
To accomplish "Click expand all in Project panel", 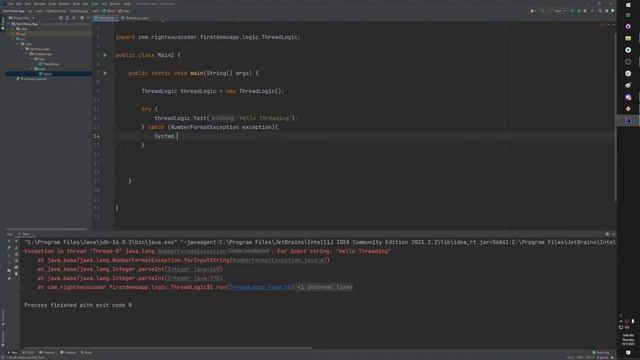I will pyautogui.click(x=67, y=18).
